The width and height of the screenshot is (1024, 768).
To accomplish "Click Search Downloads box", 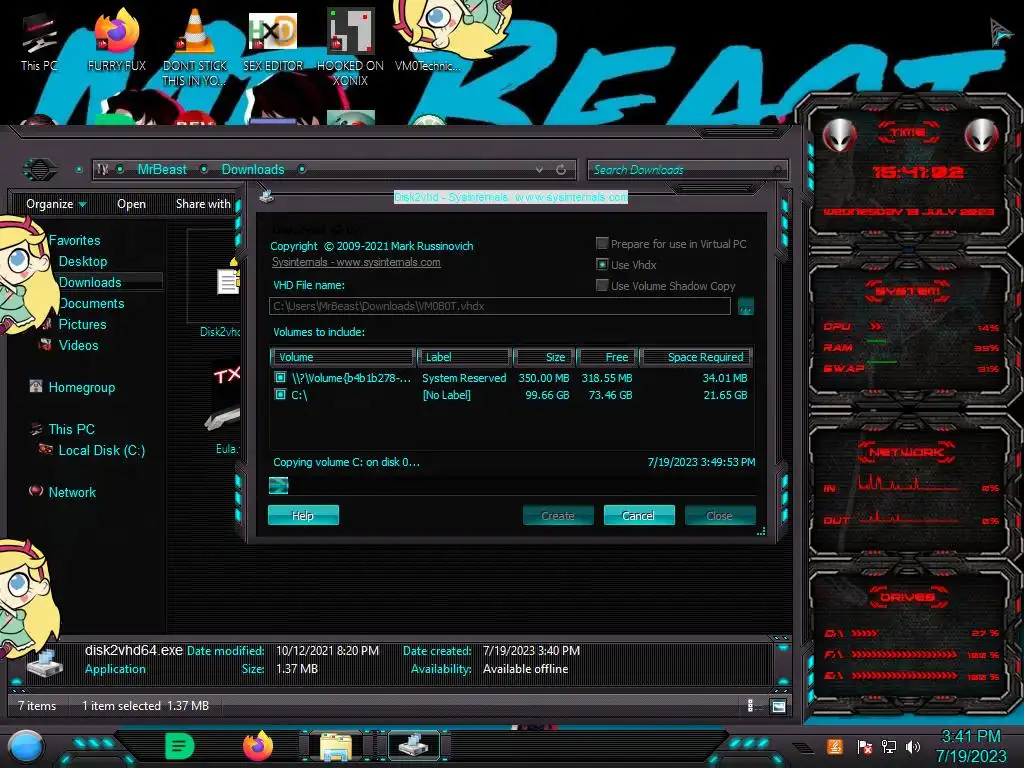I will [686, 170].
